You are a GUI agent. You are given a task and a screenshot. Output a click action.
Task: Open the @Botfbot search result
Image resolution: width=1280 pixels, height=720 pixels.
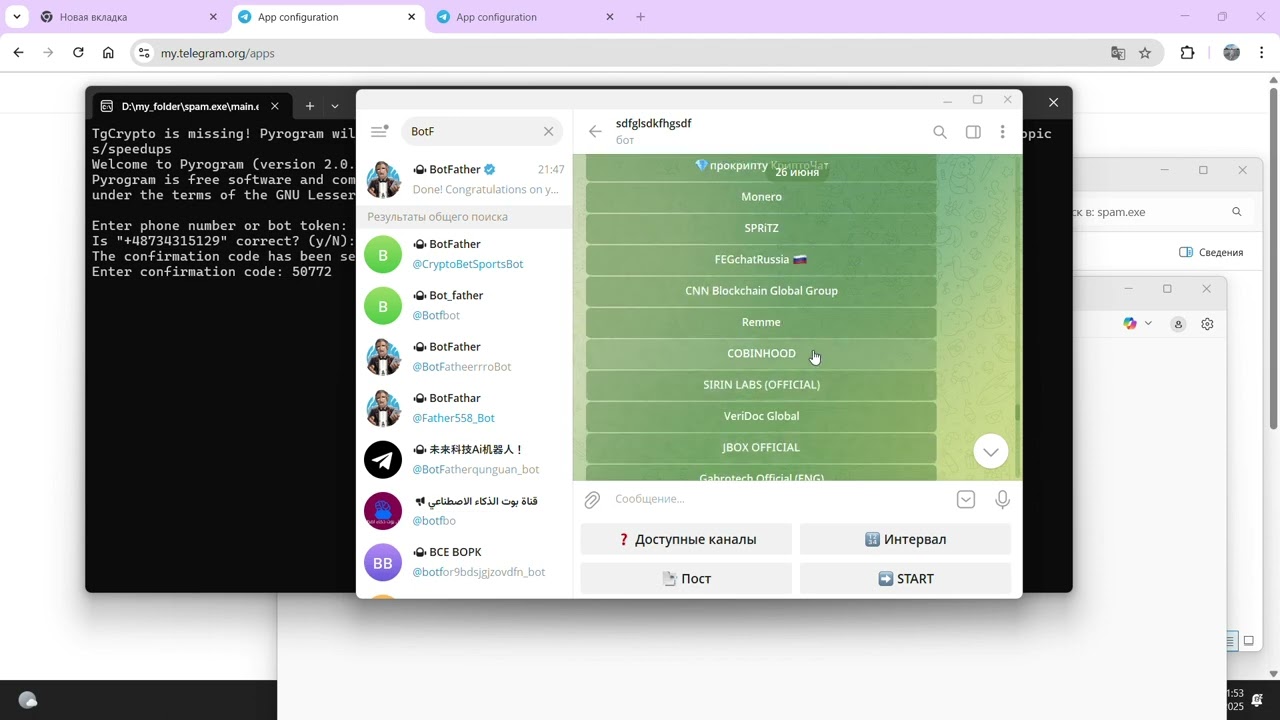click(x=464, y=305)
